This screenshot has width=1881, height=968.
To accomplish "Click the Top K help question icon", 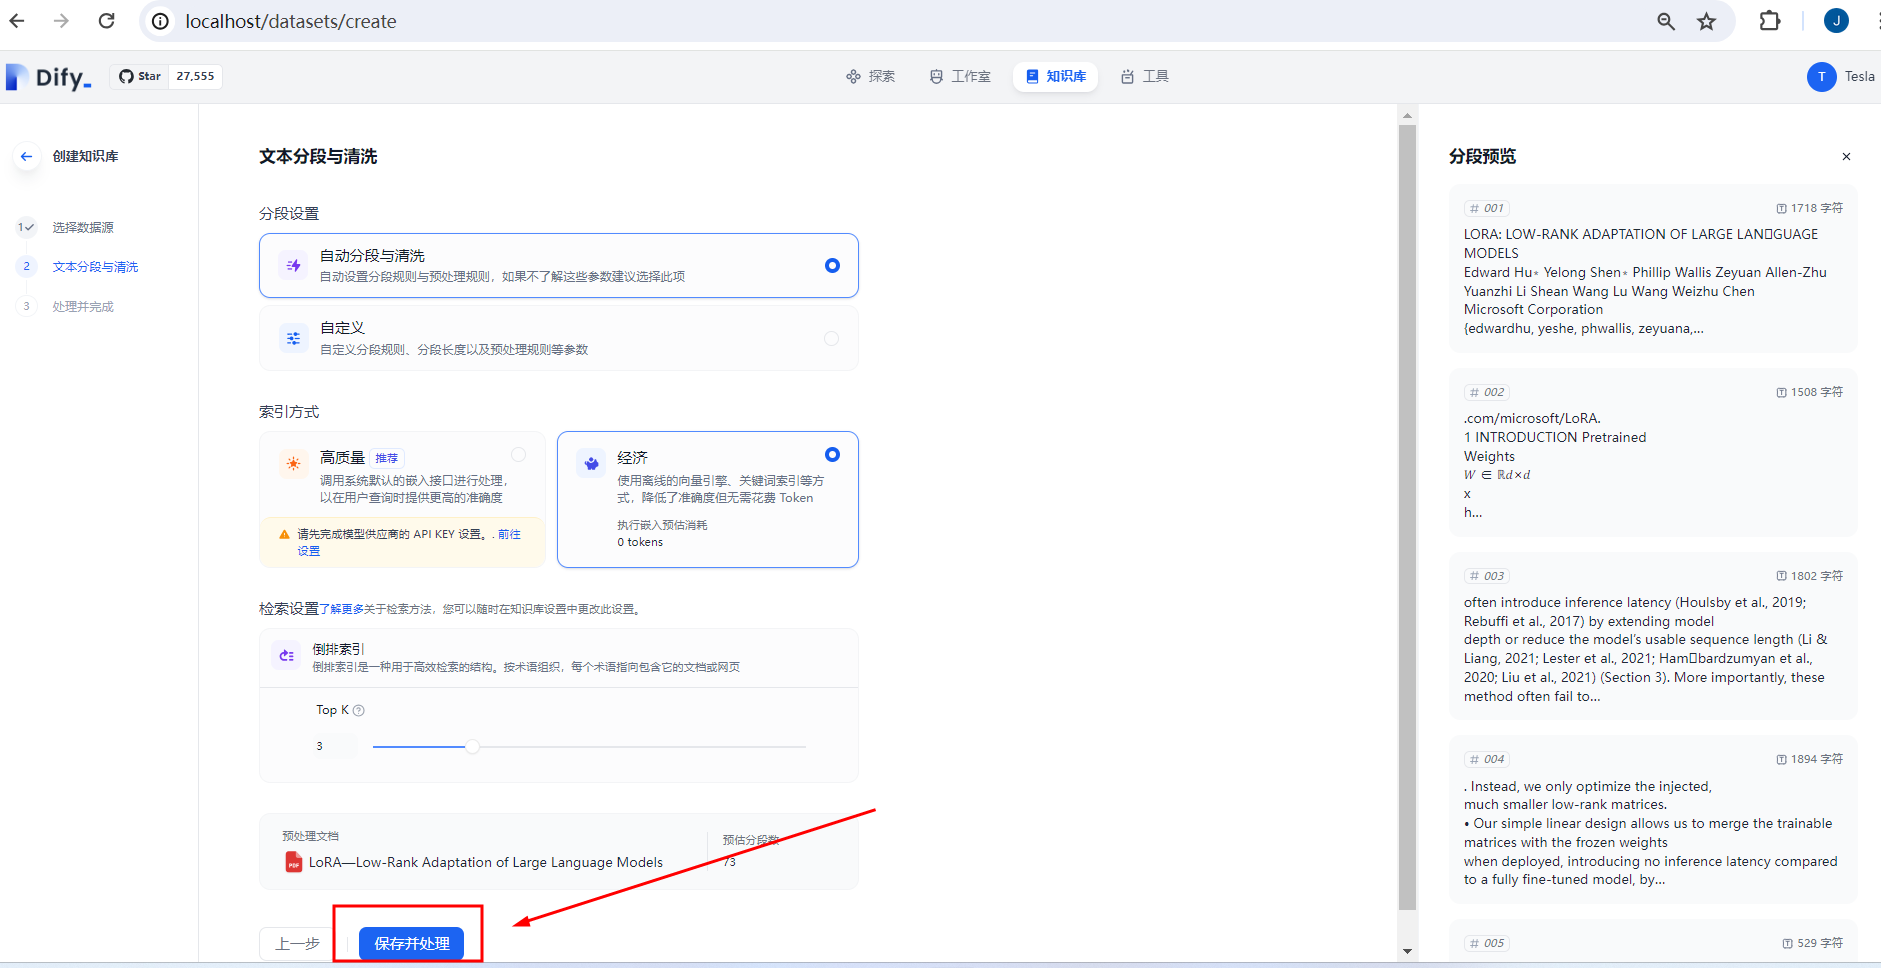I will click(x=359, y=711).
